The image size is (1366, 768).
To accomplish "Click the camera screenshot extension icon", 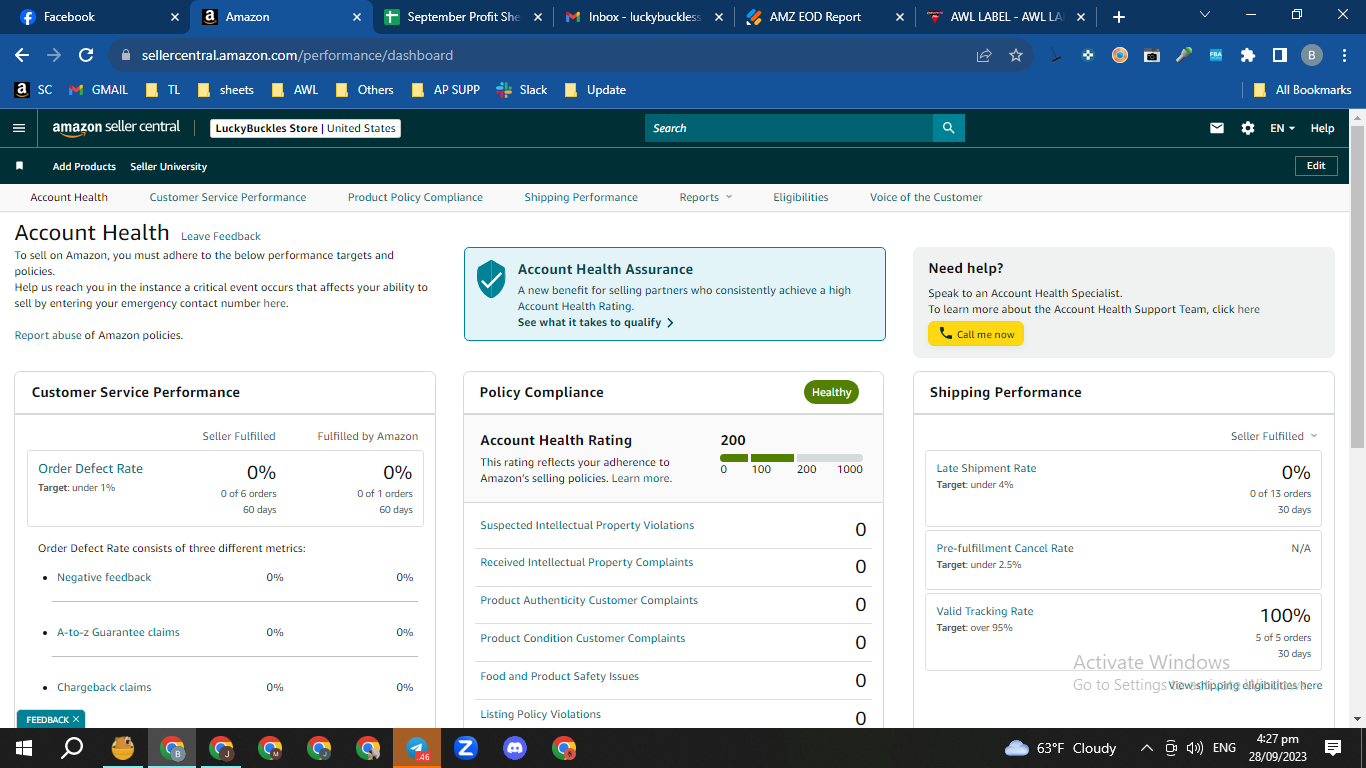I will (x=1152, y=55).
